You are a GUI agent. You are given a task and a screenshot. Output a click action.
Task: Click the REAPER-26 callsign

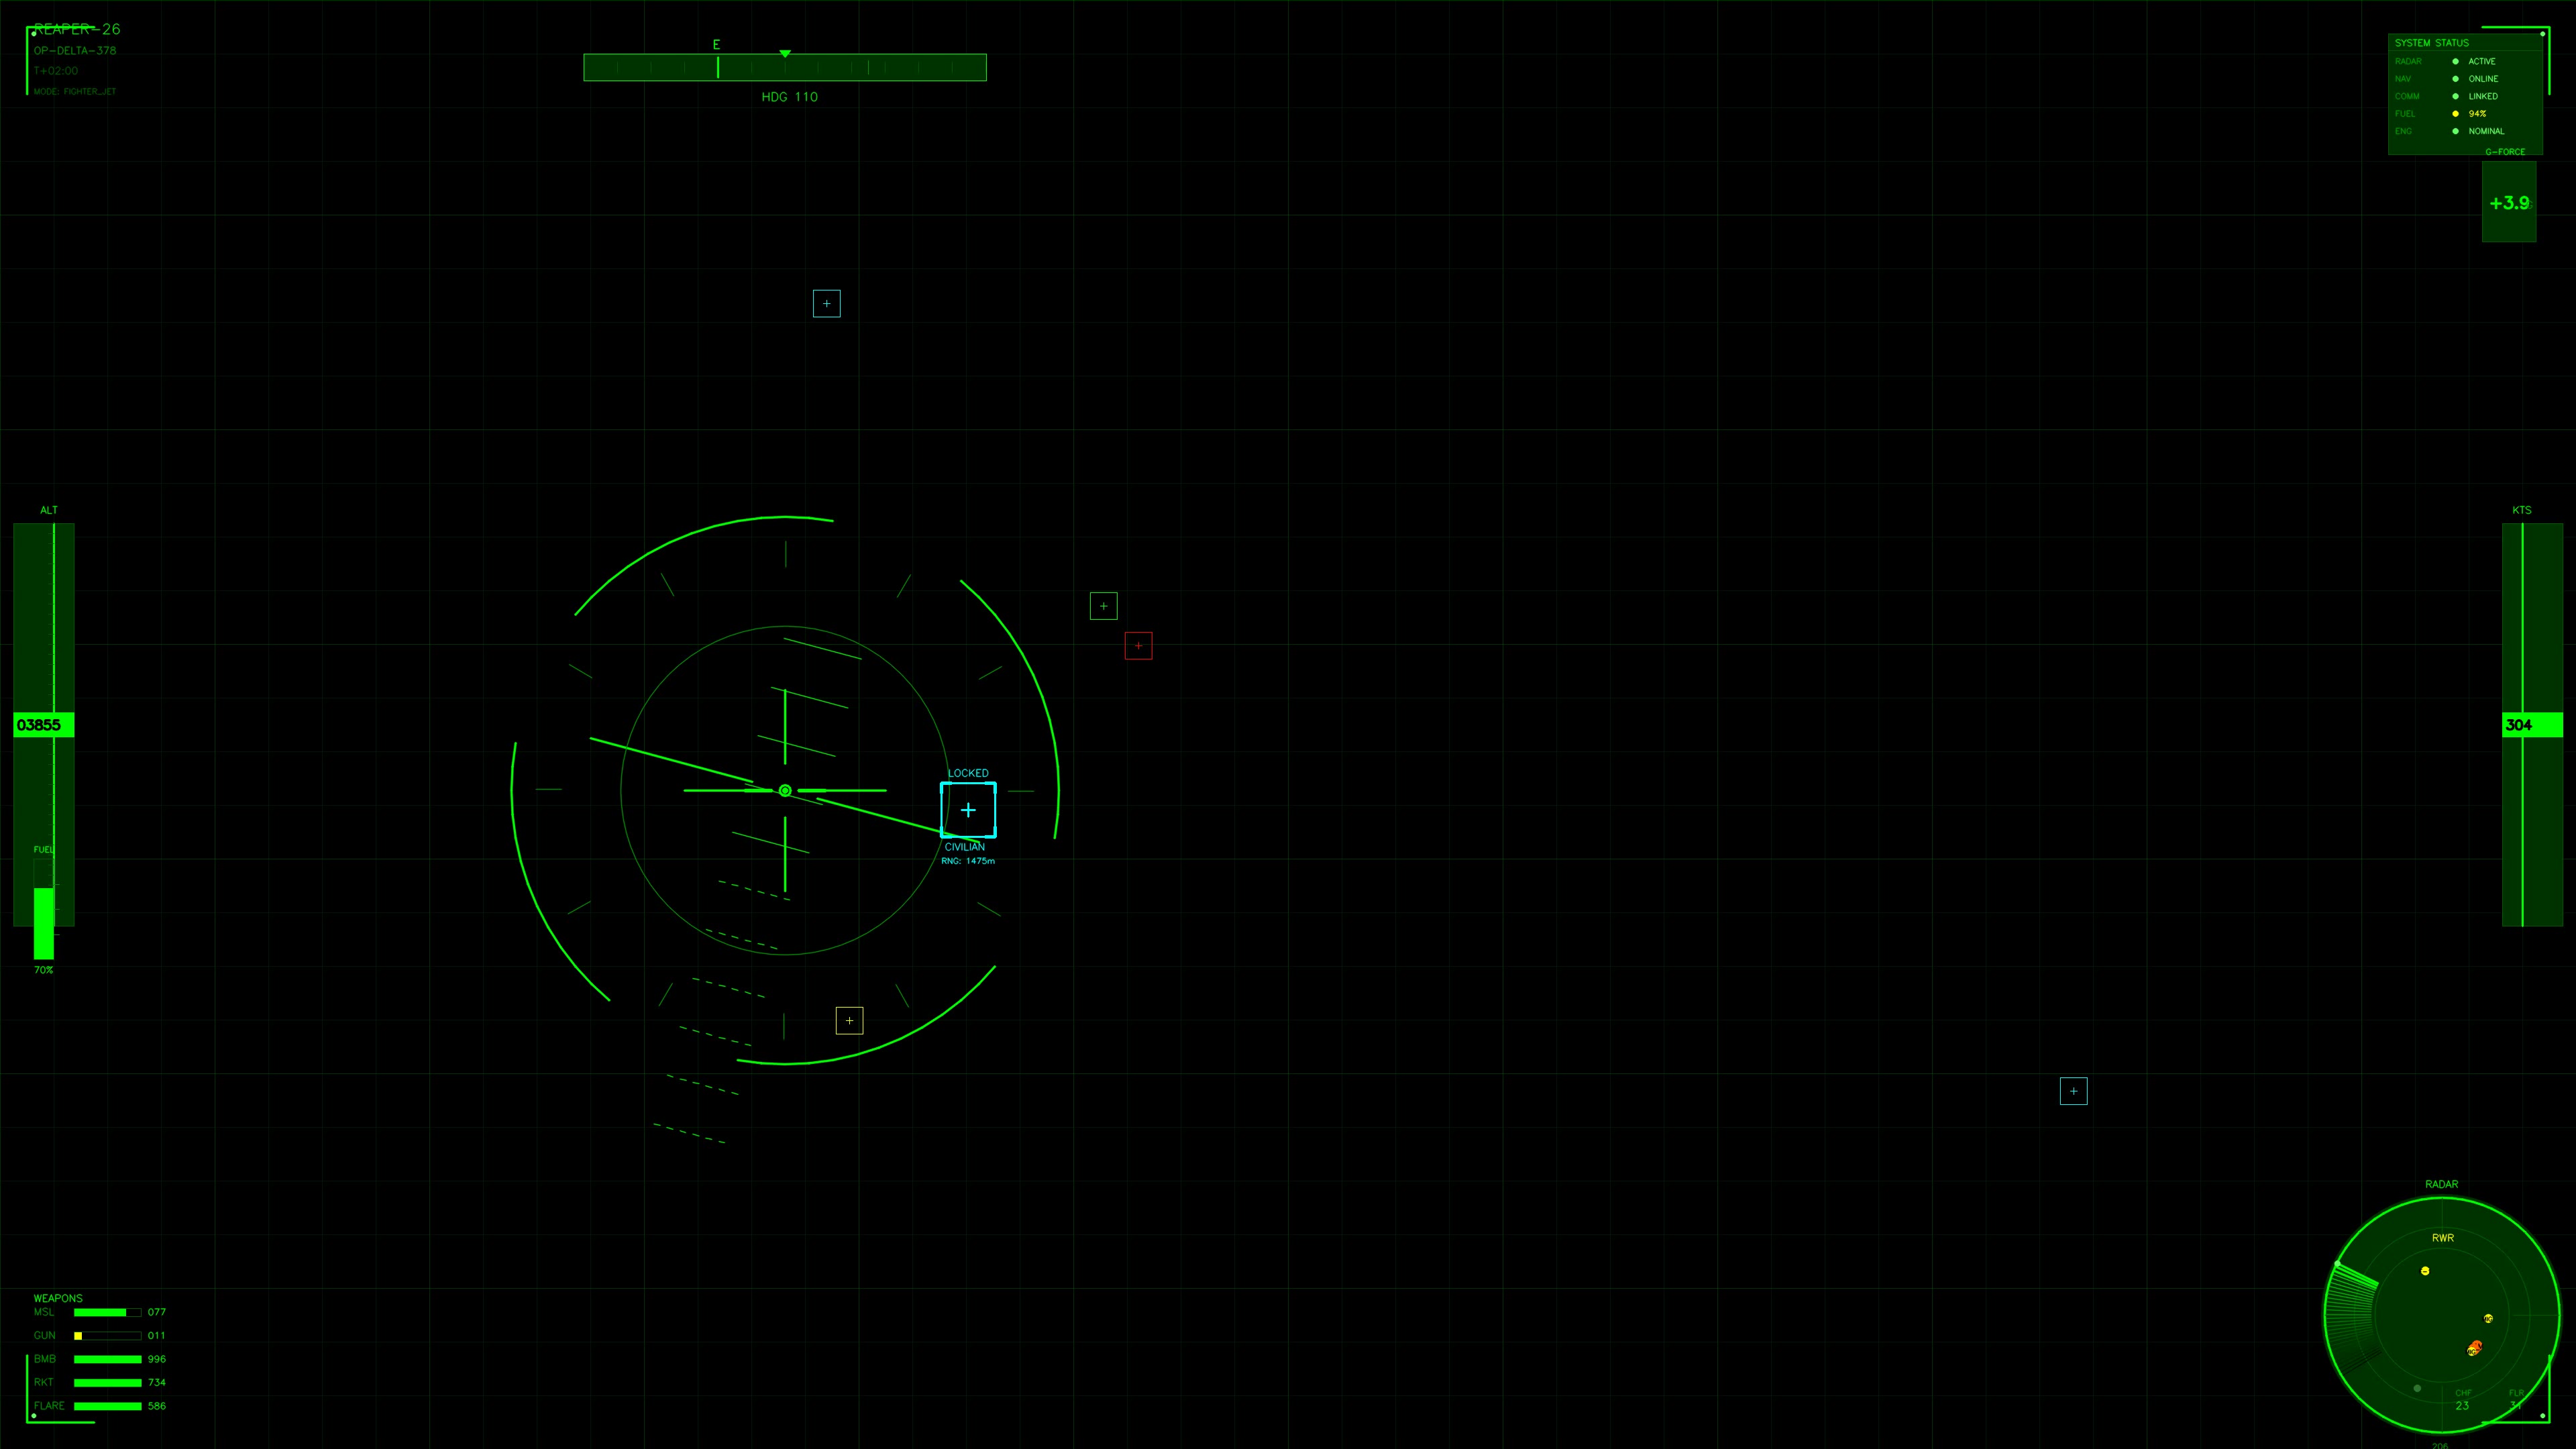[77, 28]
